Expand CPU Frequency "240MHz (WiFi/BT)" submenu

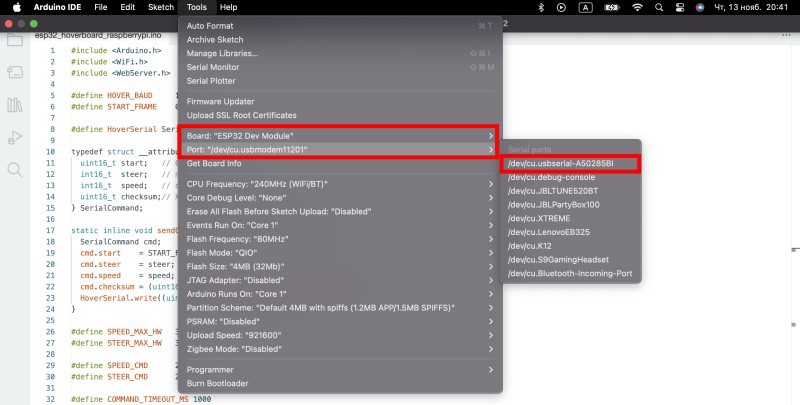(x=340, y=184)
